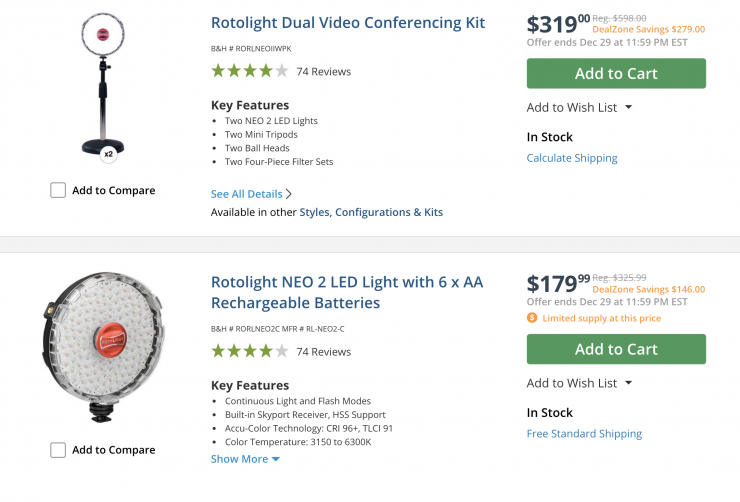Click Calculate Shipping link
The width and height of the screenshot is (740, 502).
(572, 158)
